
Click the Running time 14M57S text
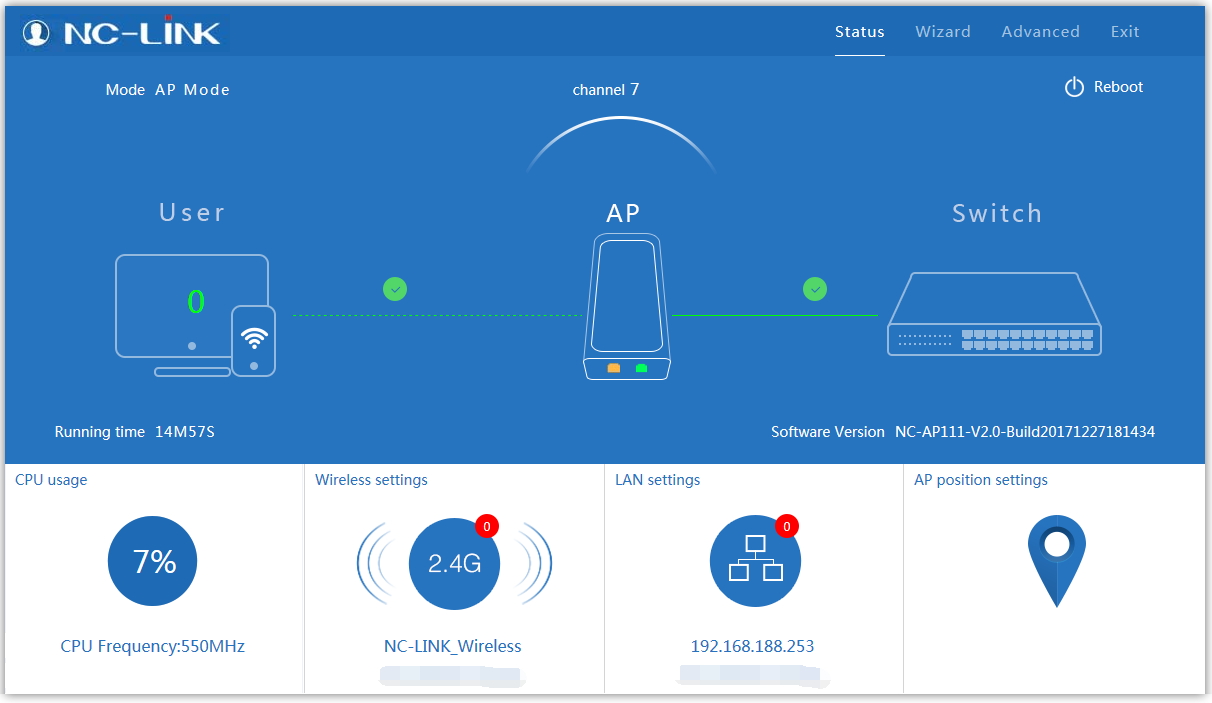click(135, 432)
